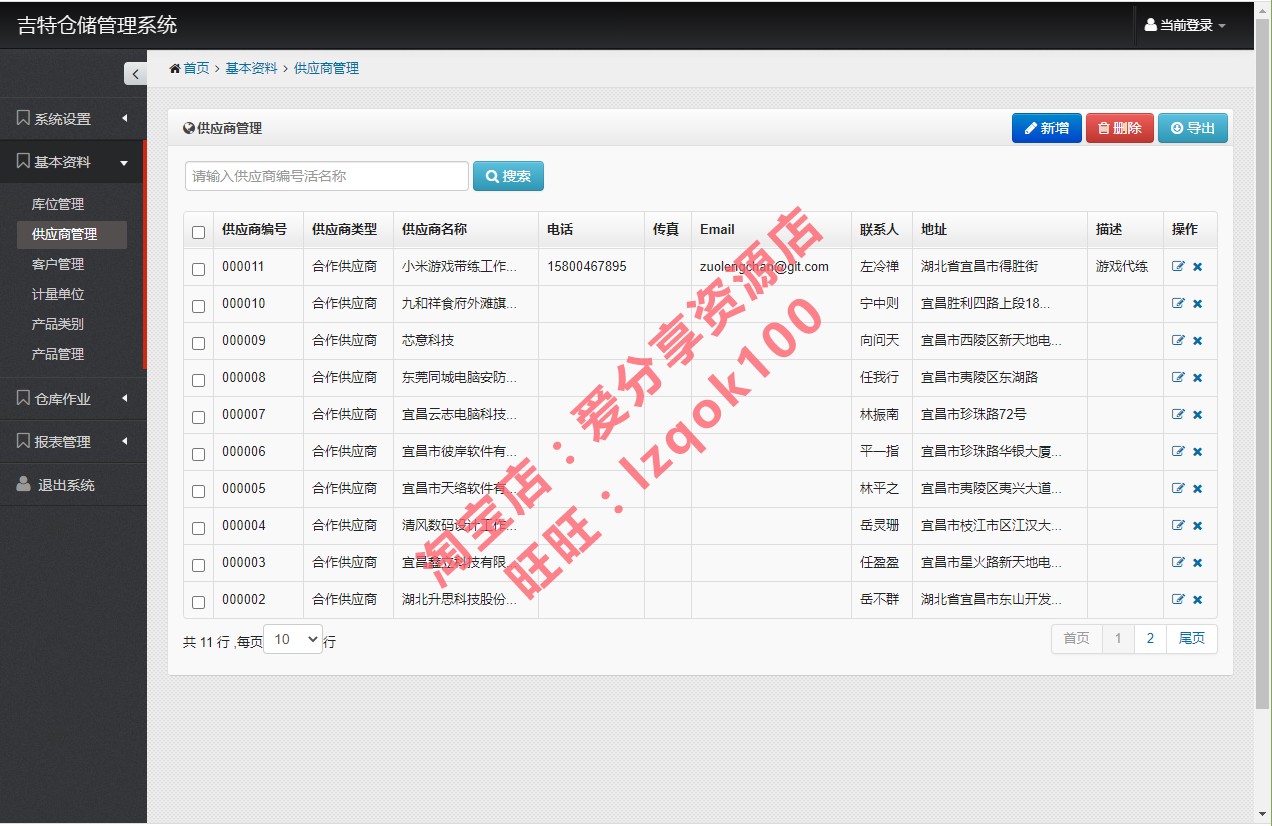Screen dimensions: 1272x826
Task: Click the 搜索 search button
Action: (508, 176)
